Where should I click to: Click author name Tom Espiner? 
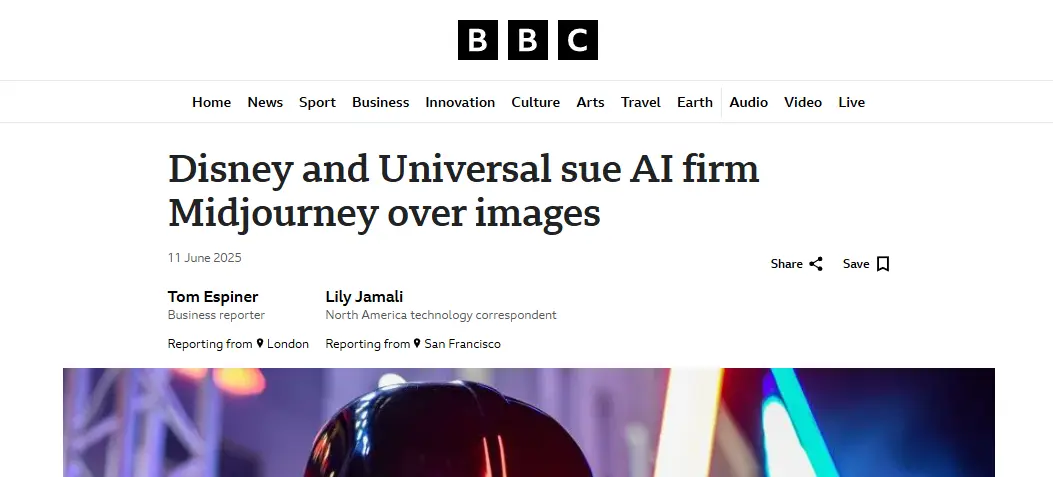coord(213,296)
